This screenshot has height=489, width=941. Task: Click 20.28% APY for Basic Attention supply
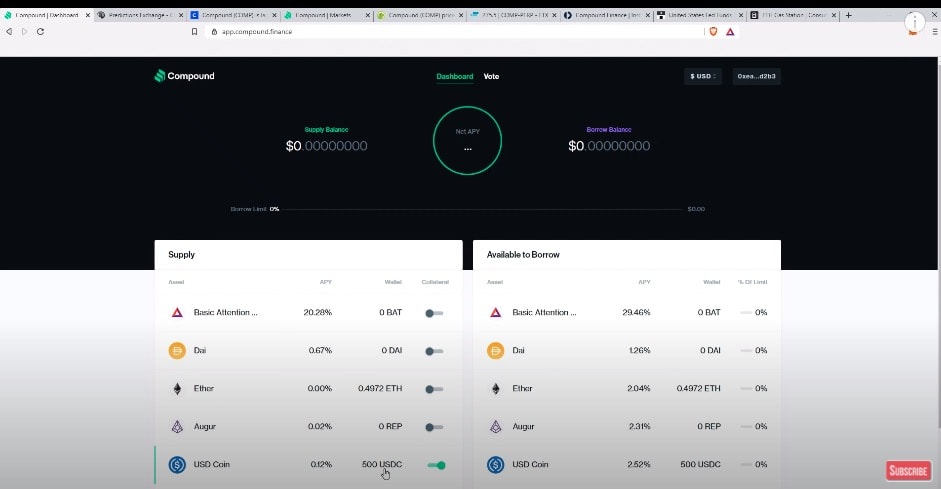[317, 313]
